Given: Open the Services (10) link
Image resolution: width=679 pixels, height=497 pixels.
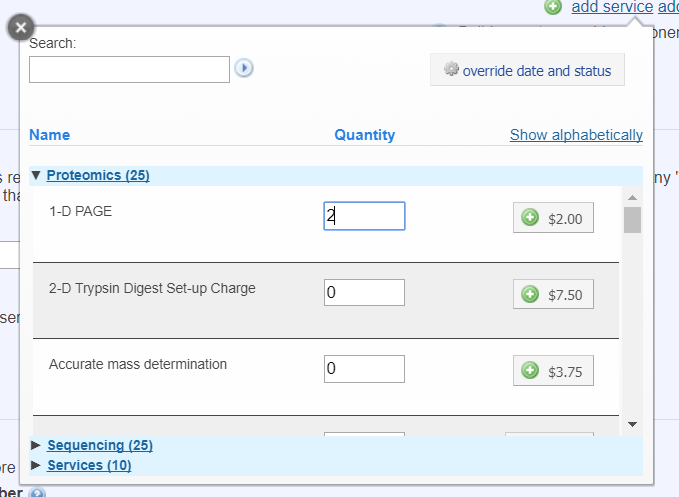Looking at the screenshot, I should coord(89,465).
